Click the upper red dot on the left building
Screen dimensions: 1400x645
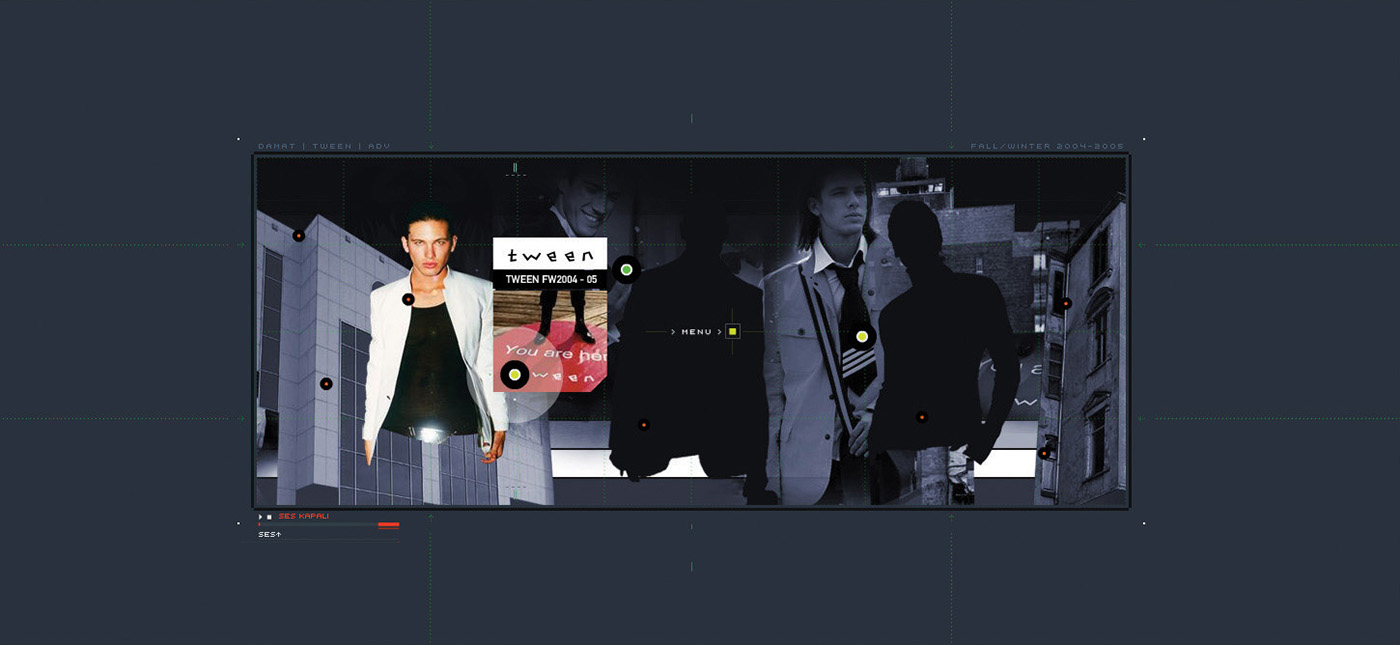298,236
